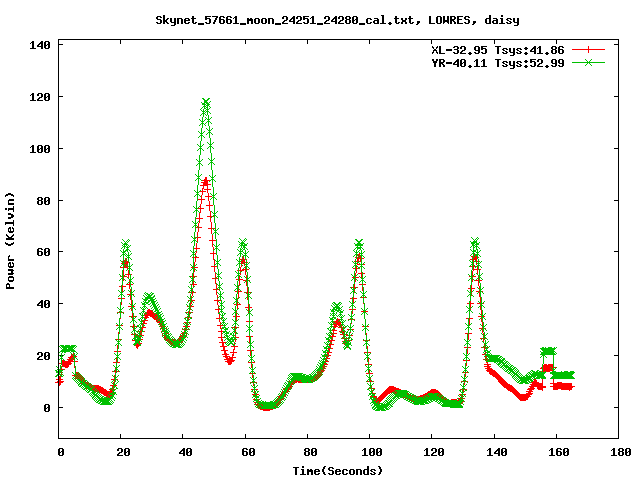Click the red legend line sample

[588, 50]
